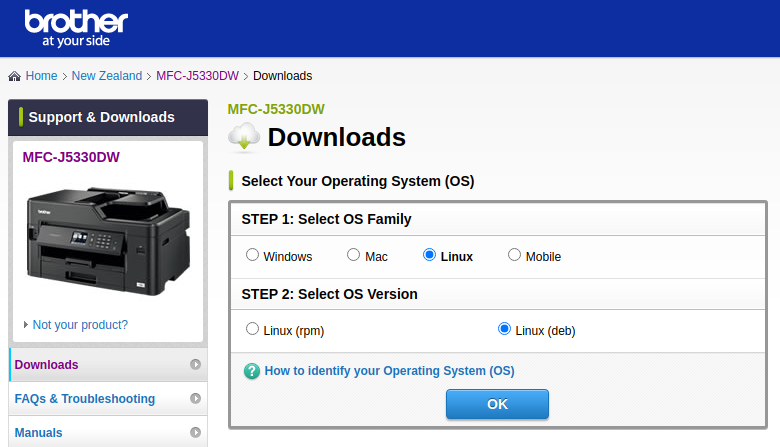Click the Brother at your side logo
The height and width of the screenshot is (447, 780).
point(76,28)
